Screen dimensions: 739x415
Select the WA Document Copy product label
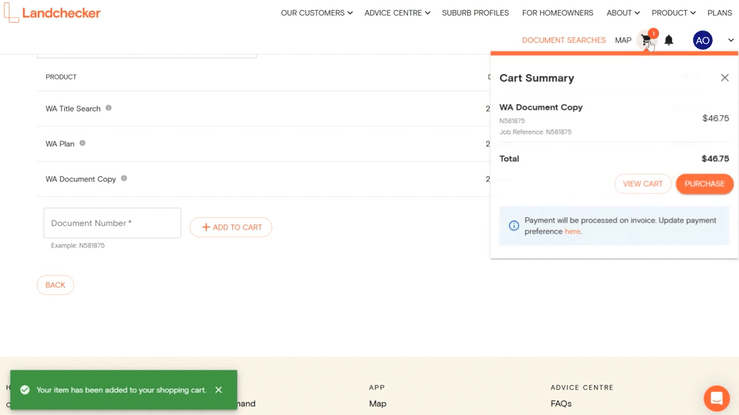[x=81, y=179]
